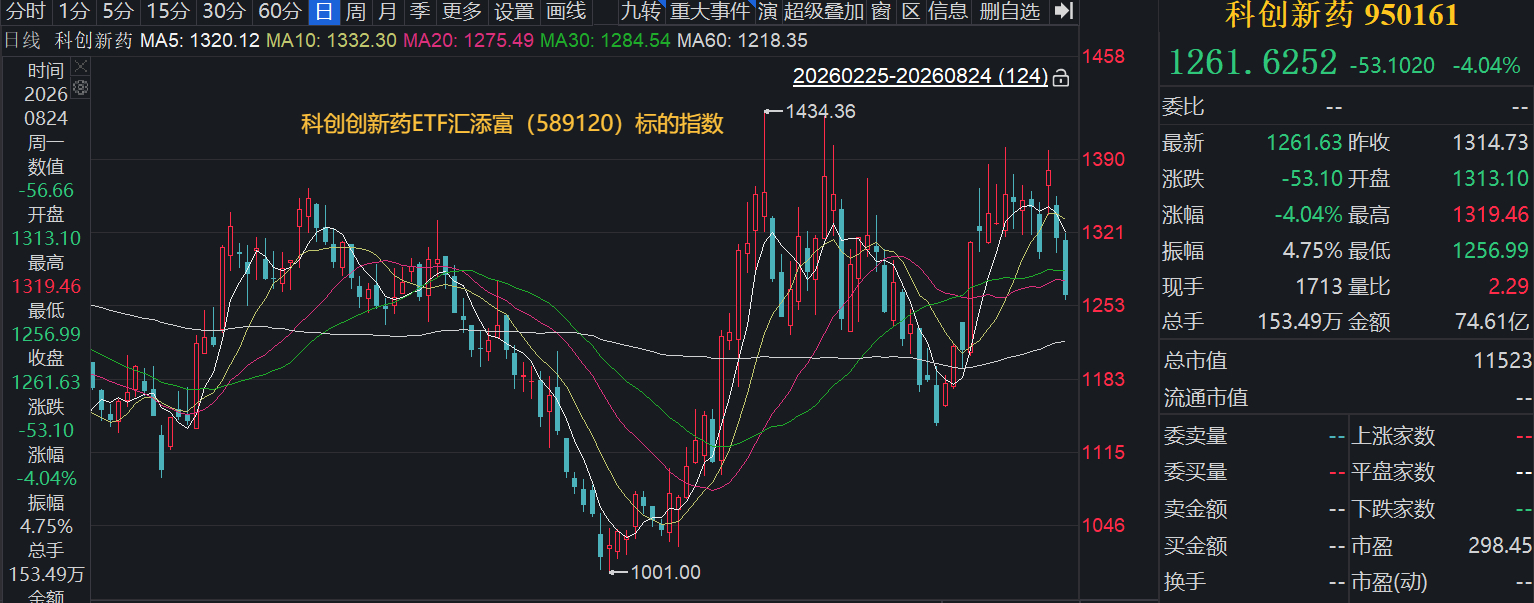Screen dimensions: 1534x603
Task: Open info panel gear settings
Action: 81,87
